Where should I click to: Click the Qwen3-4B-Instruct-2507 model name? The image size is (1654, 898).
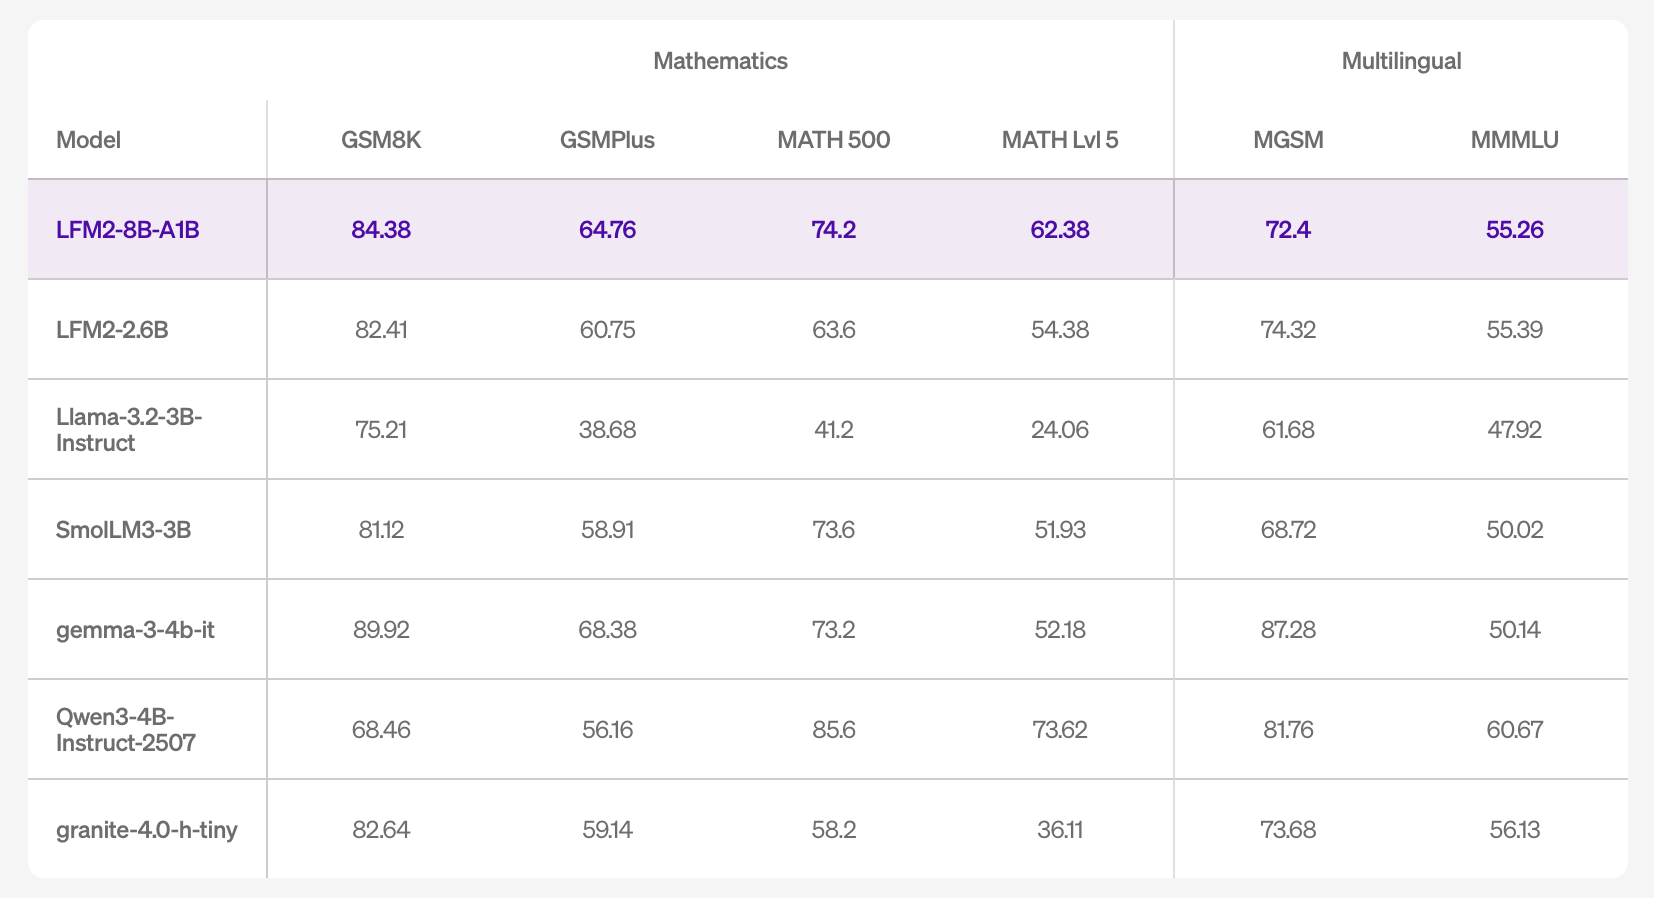coord(126,730)
